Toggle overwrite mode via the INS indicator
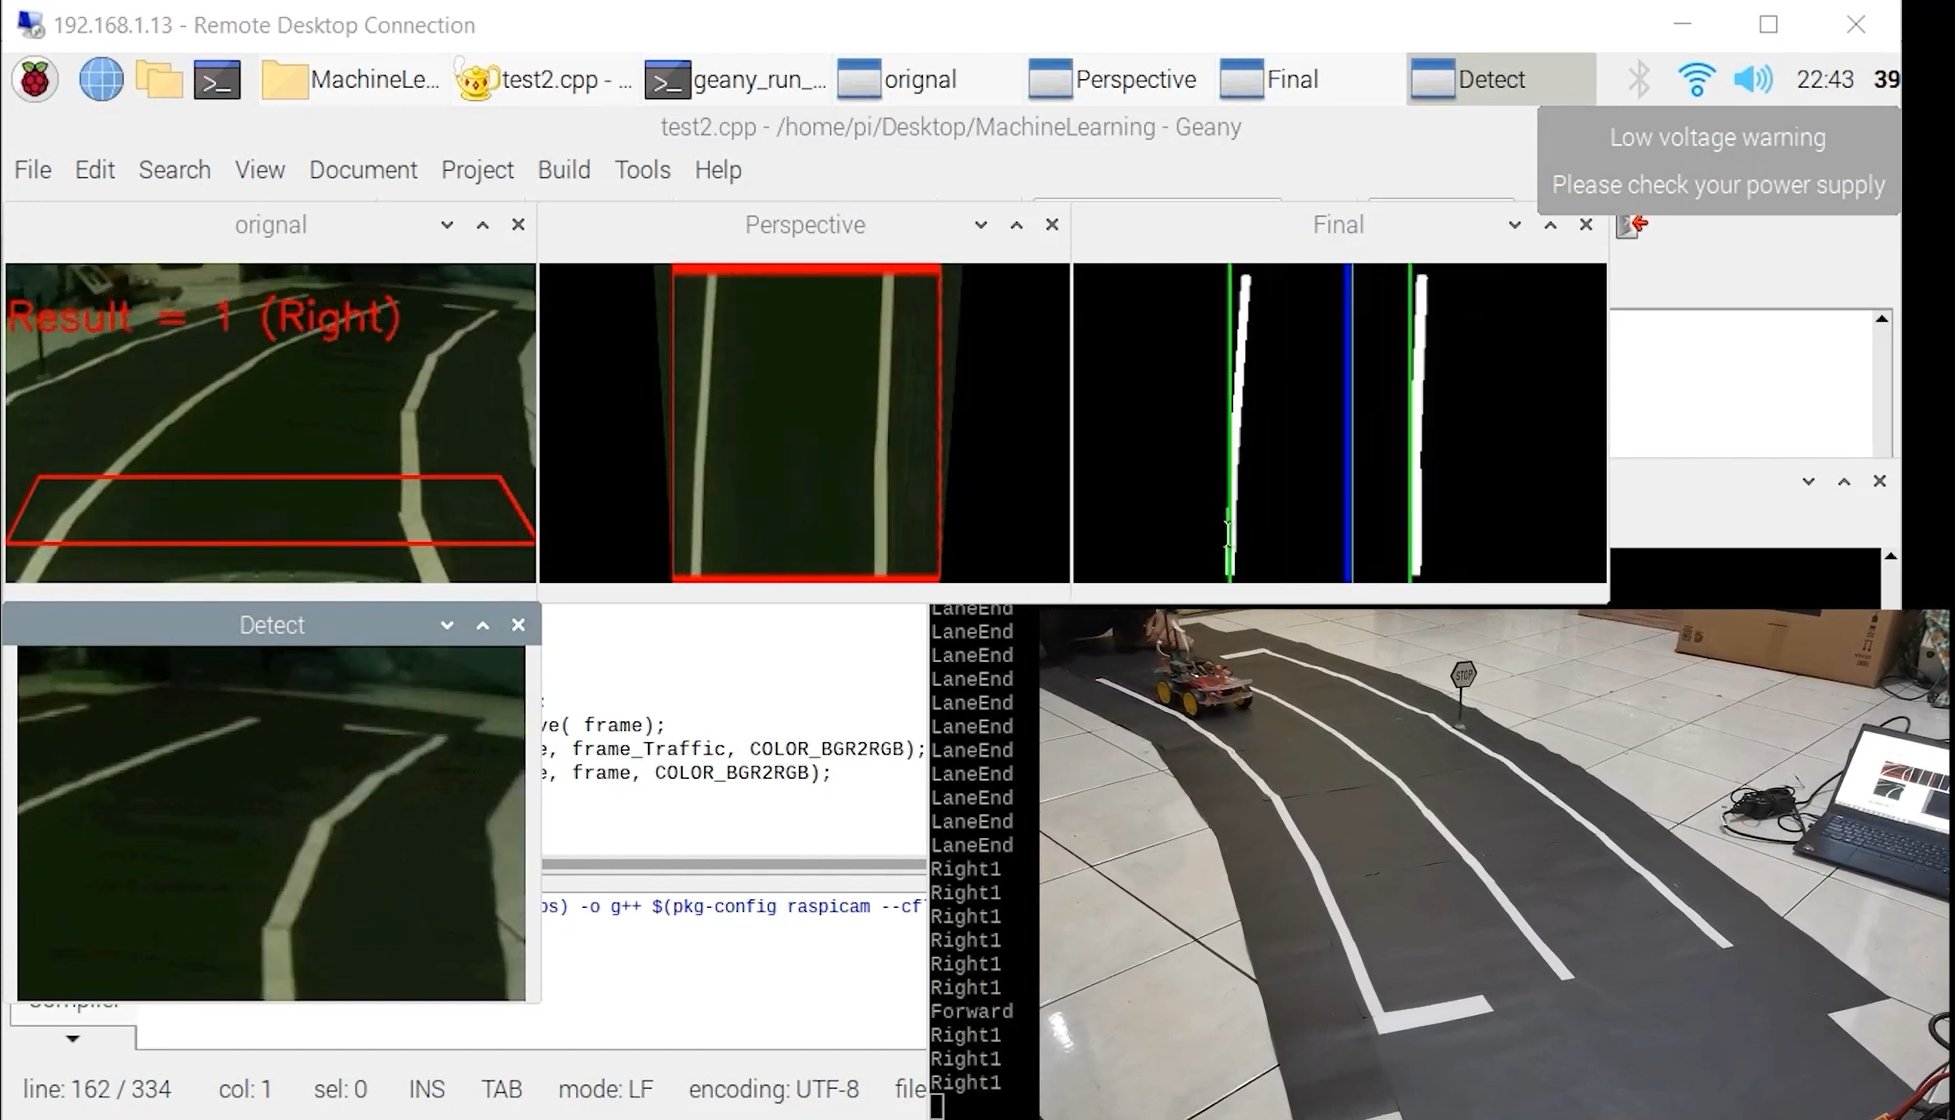The image size is (1955, 1120). pyautogui.click(x=427, y=1089)
